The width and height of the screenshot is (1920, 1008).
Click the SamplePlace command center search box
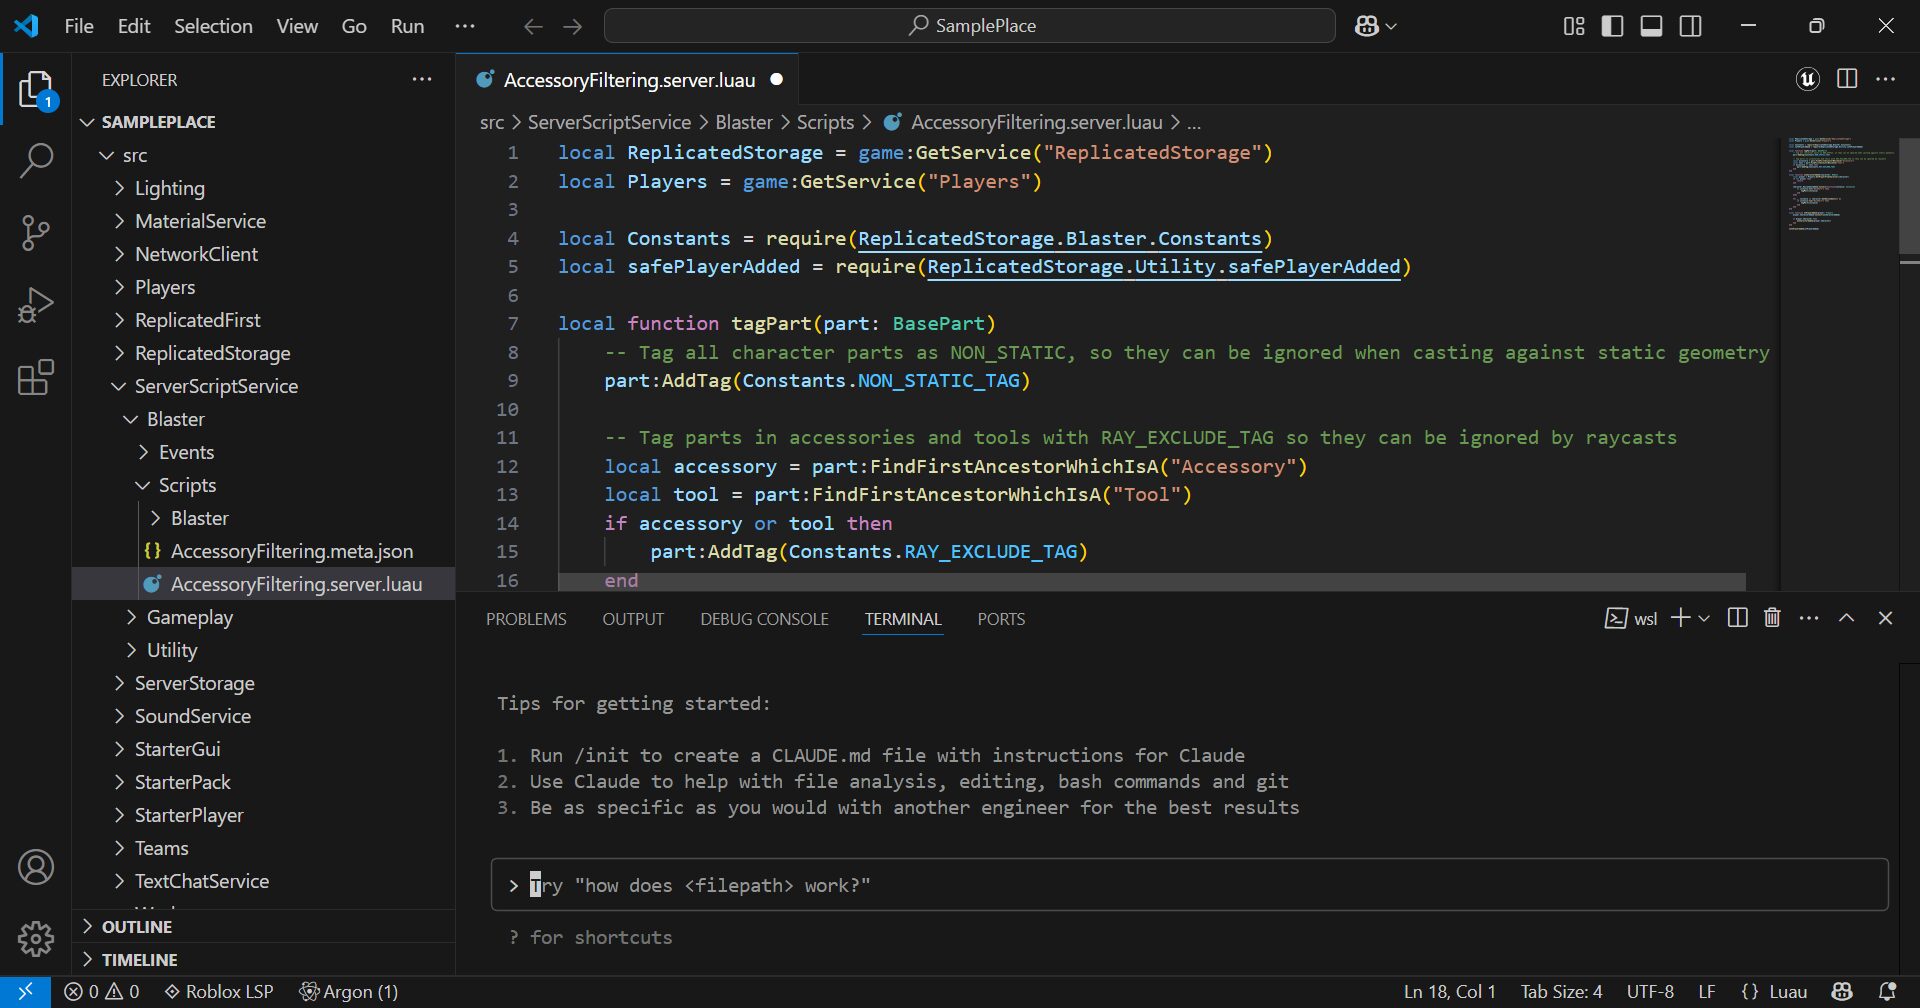(970, 26)
